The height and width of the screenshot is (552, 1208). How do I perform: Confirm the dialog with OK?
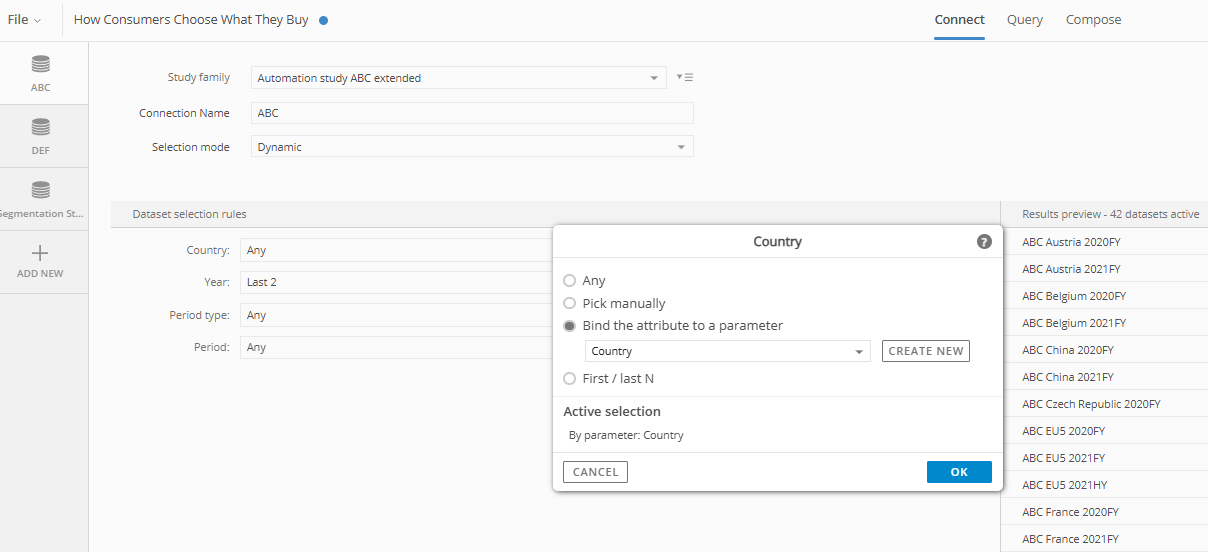[959, 472]
